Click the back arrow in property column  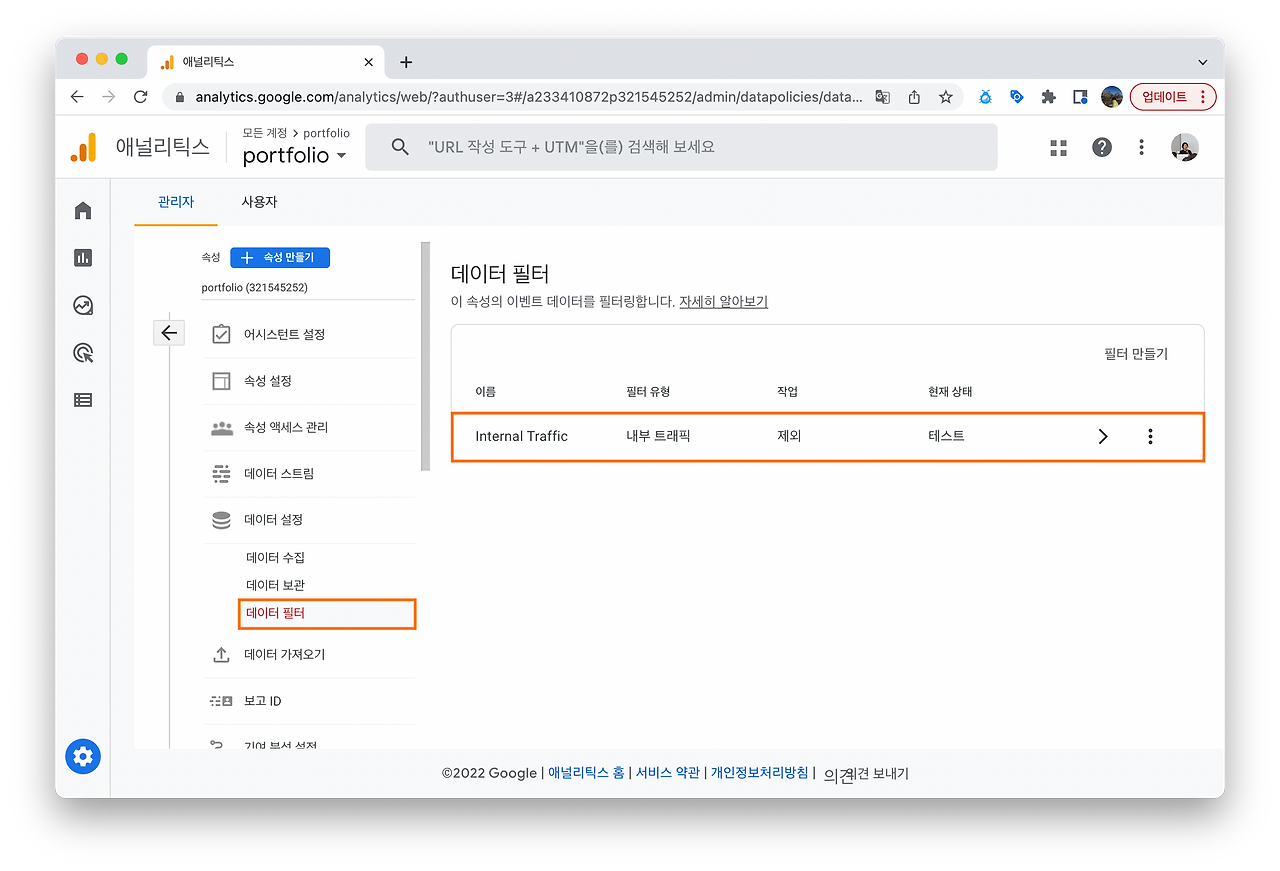(x=169, y=333)
